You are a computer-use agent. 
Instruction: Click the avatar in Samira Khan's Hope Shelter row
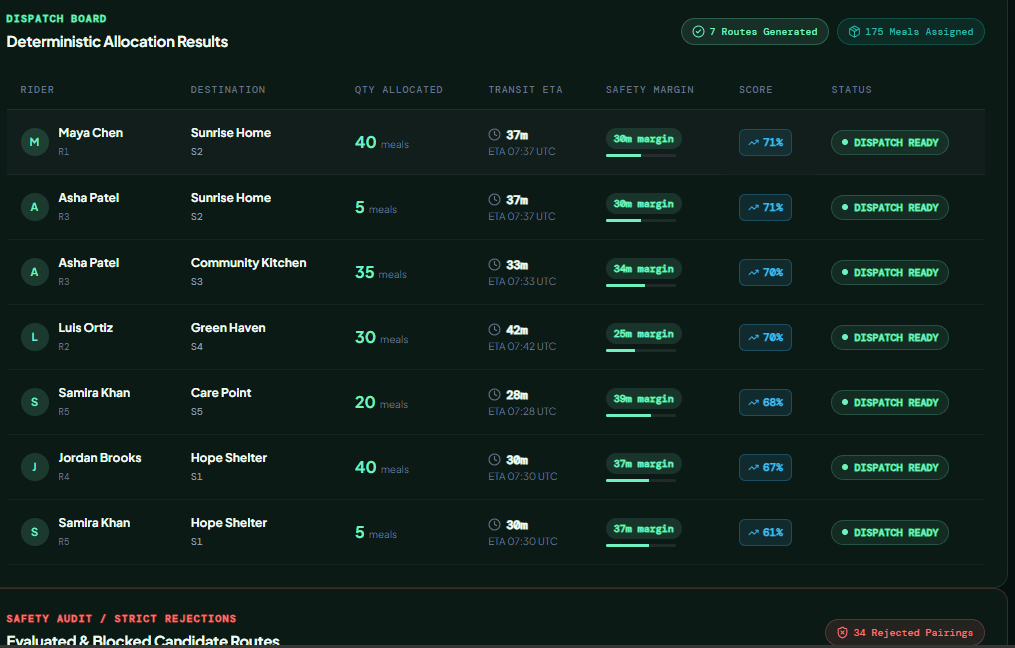click(35, 532)
